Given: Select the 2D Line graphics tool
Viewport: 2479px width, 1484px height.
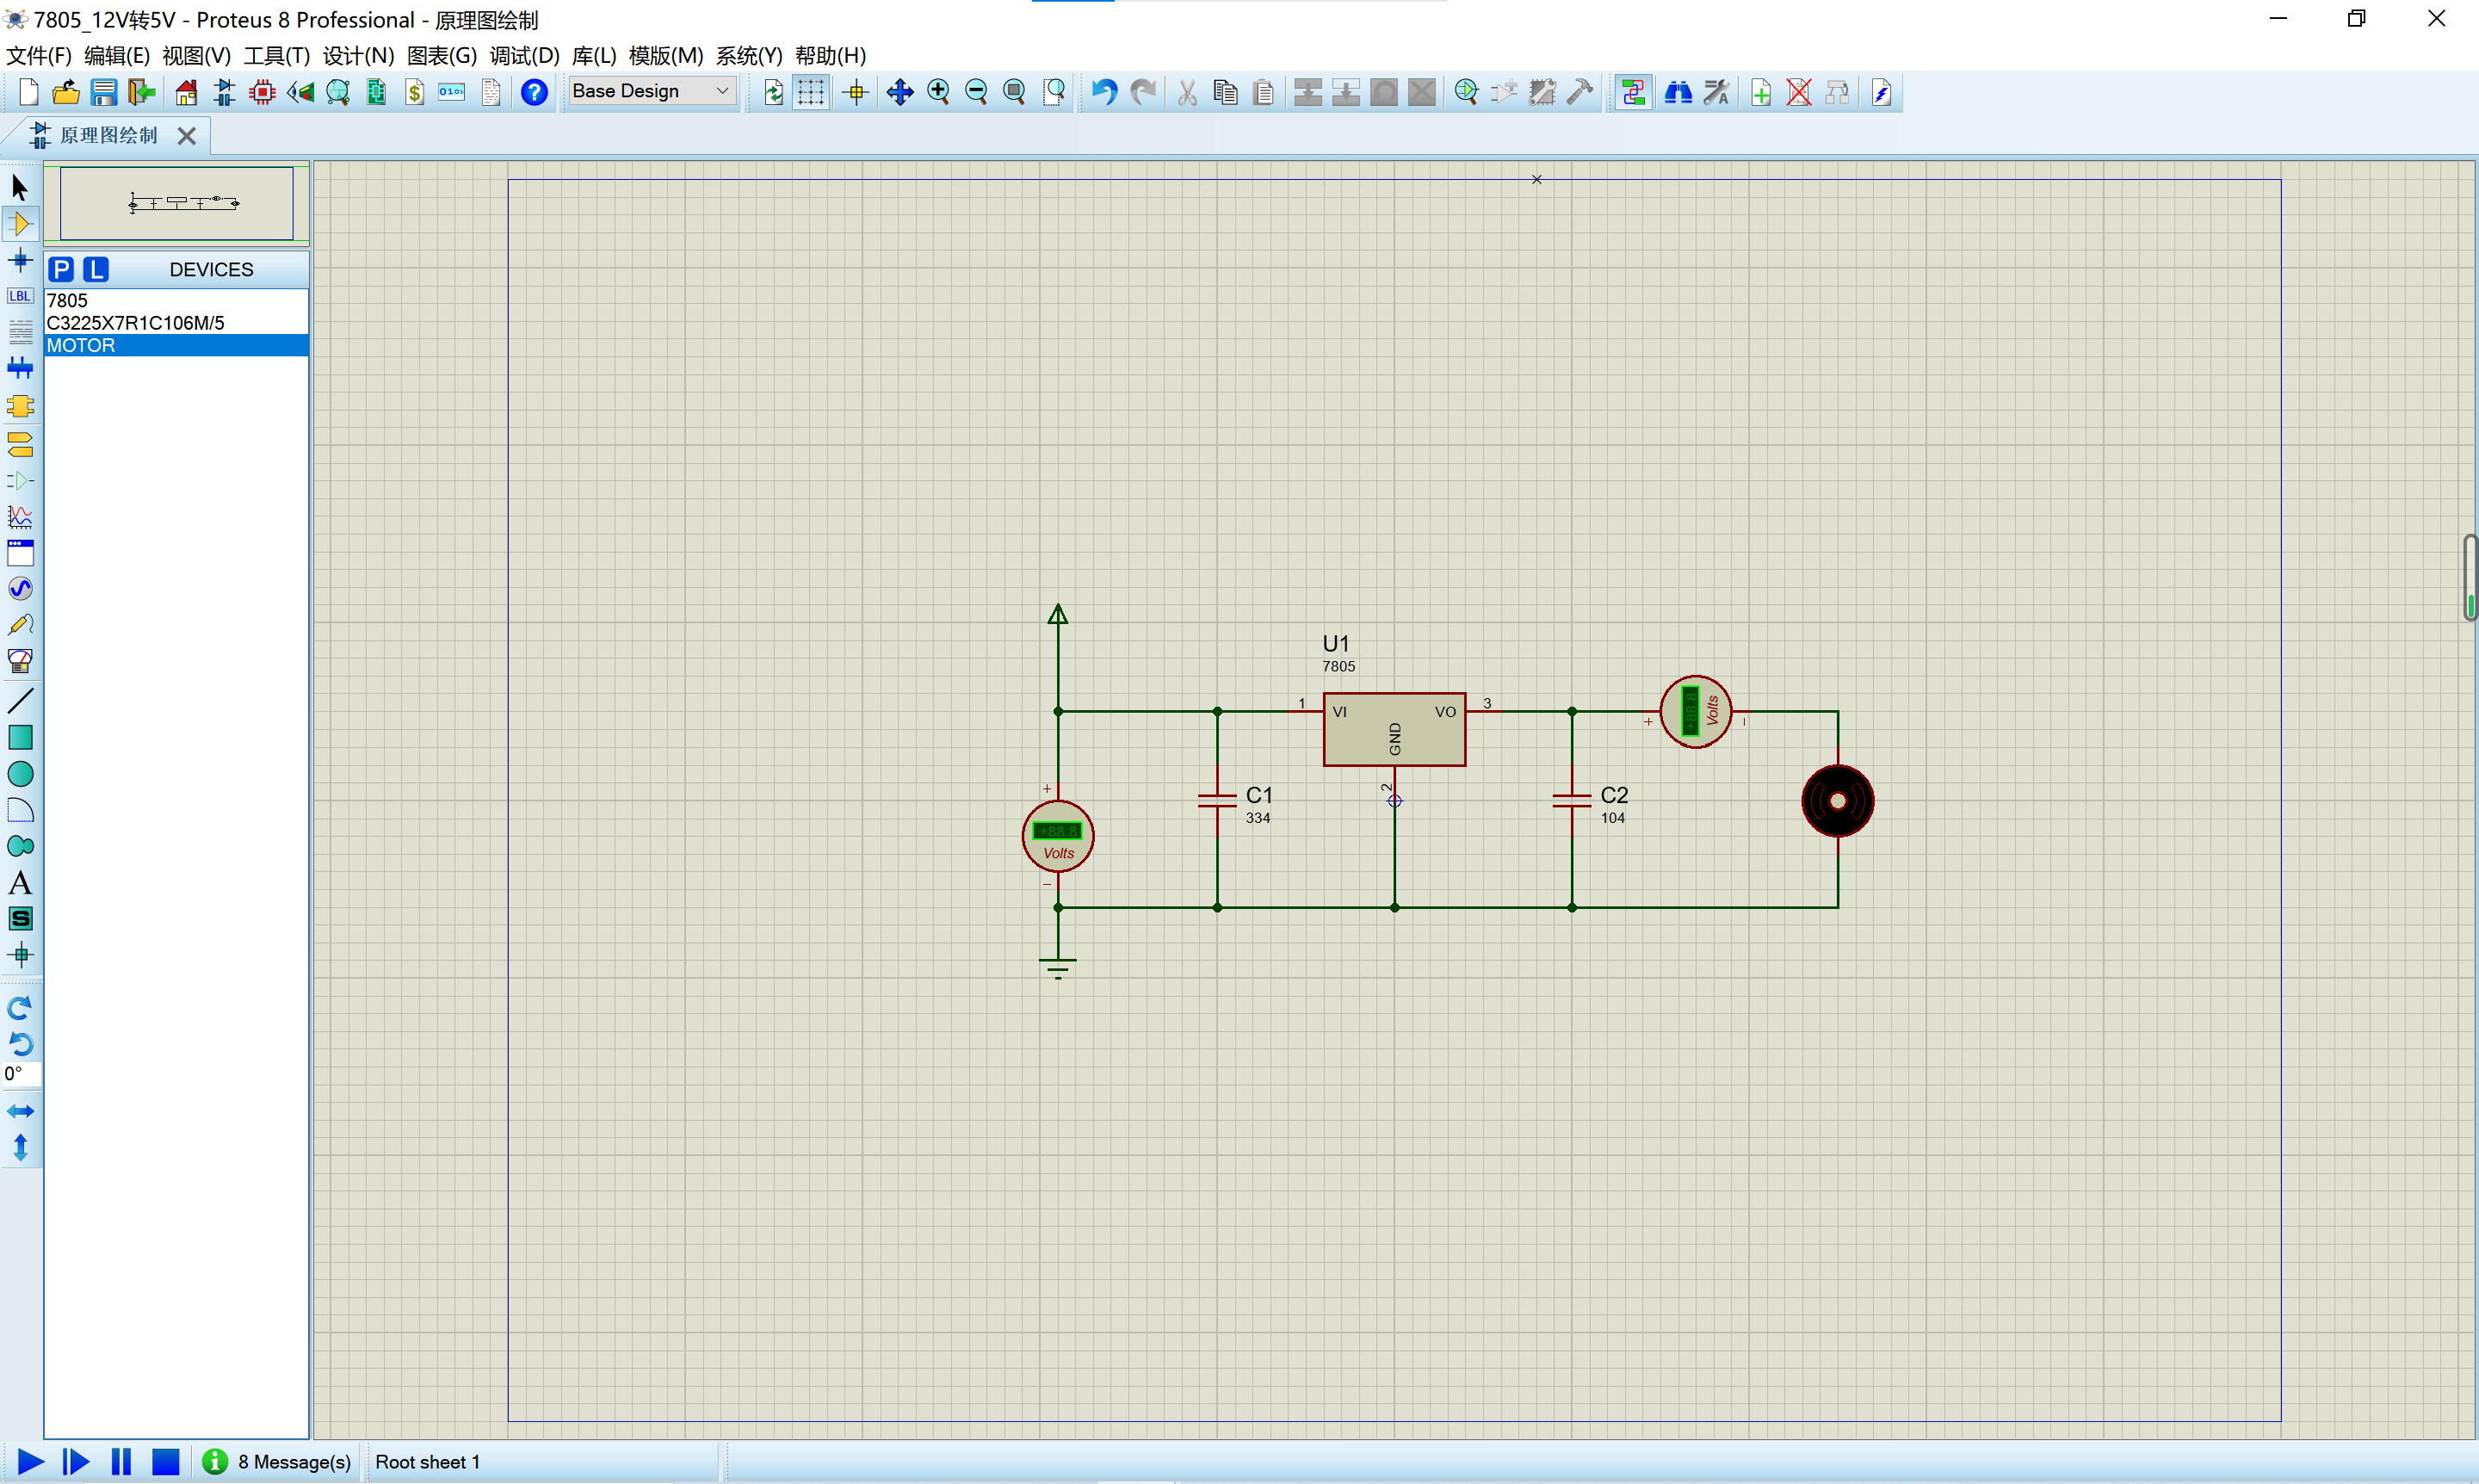Looking at the screenshot, I should [20, 700].
